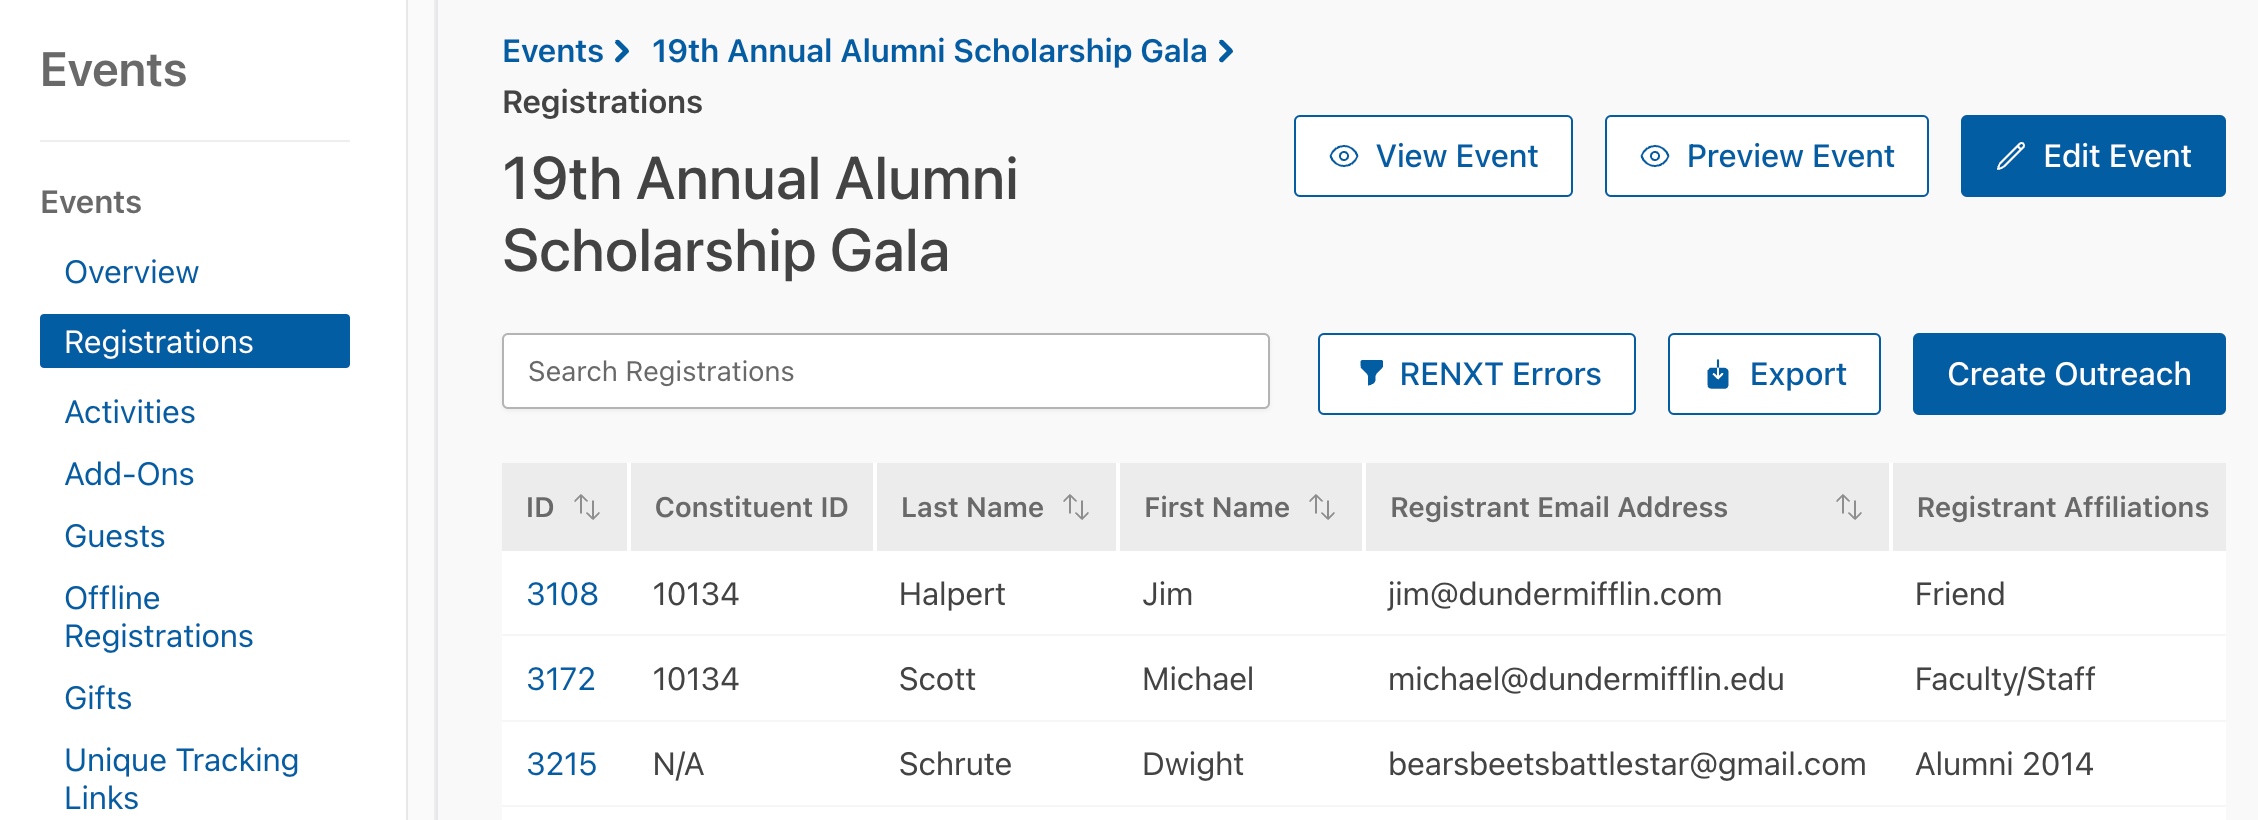Sort by Registrant Email Address arrows
The height and width of the screenshot is (820, 2258).
coord(1849,507)
